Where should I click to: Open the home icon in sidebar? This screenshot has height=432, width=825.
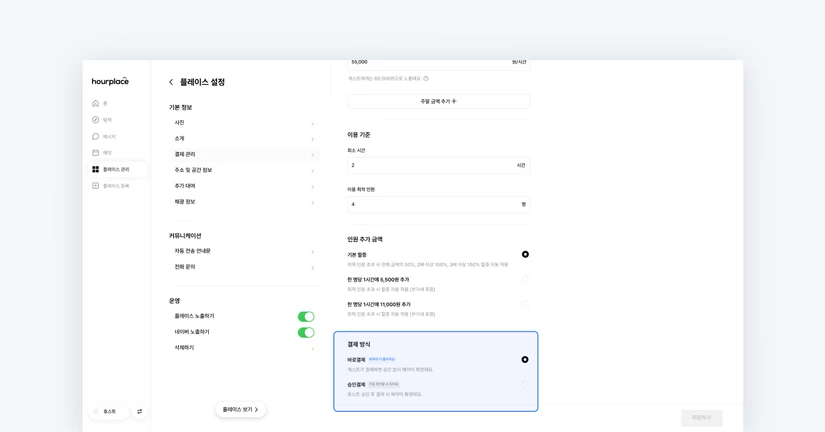pos(95,103)
